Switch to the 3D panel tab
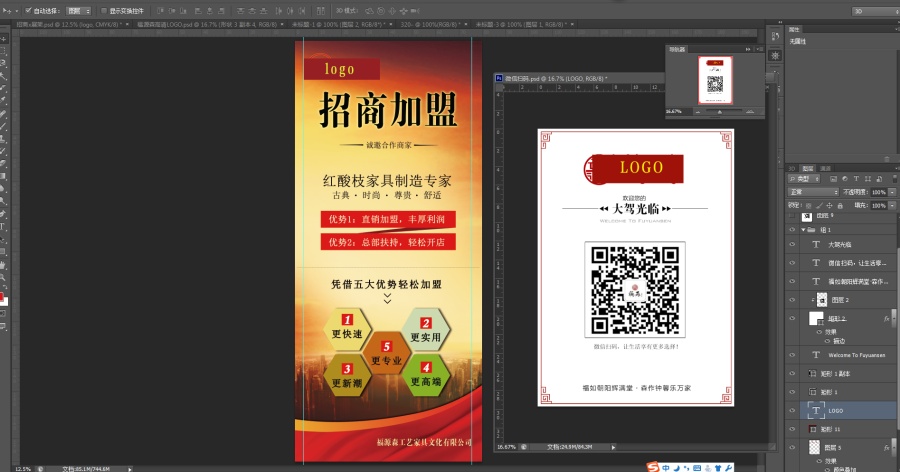900x472 pixels. click(x=792, y=168)
